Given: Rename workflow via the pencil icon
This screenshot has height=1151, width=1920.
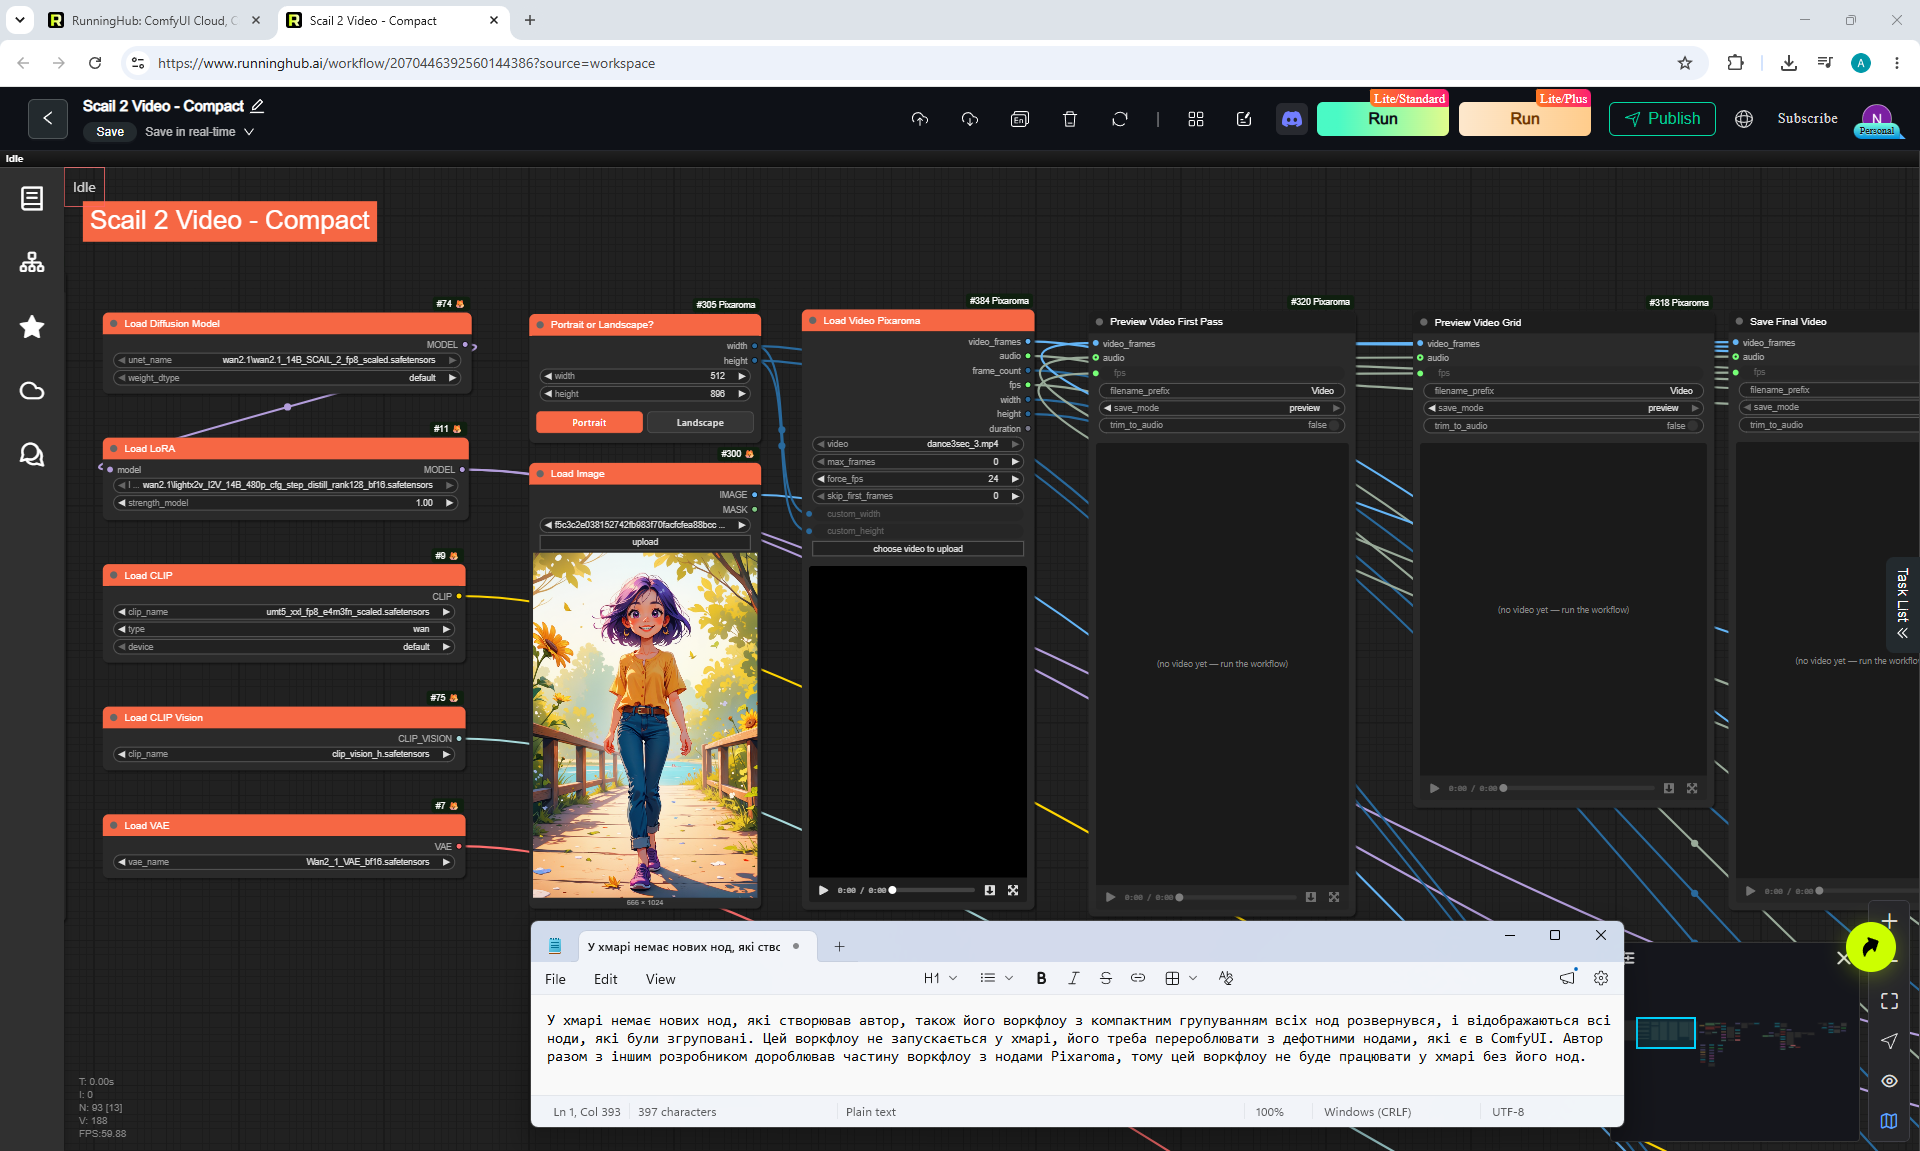Looking at the screenshot, I should coord(257,106).
